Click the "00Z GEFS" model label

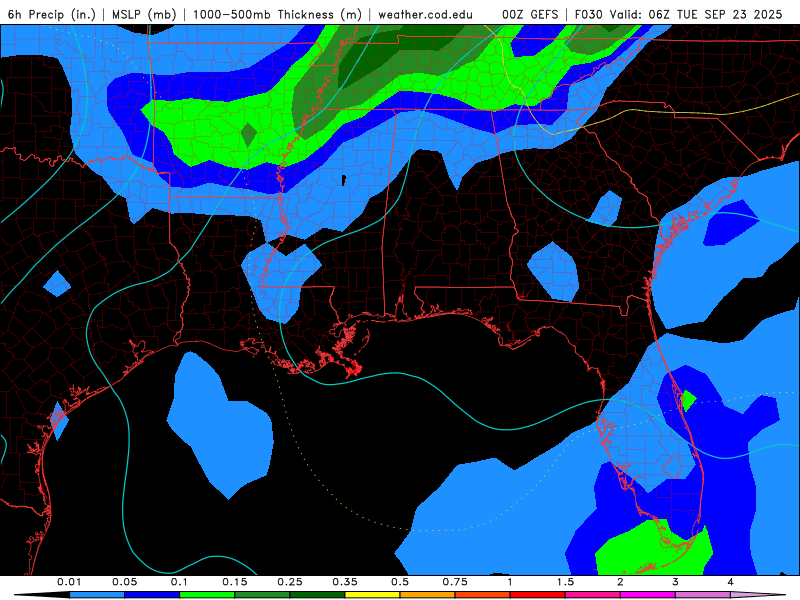530,14
